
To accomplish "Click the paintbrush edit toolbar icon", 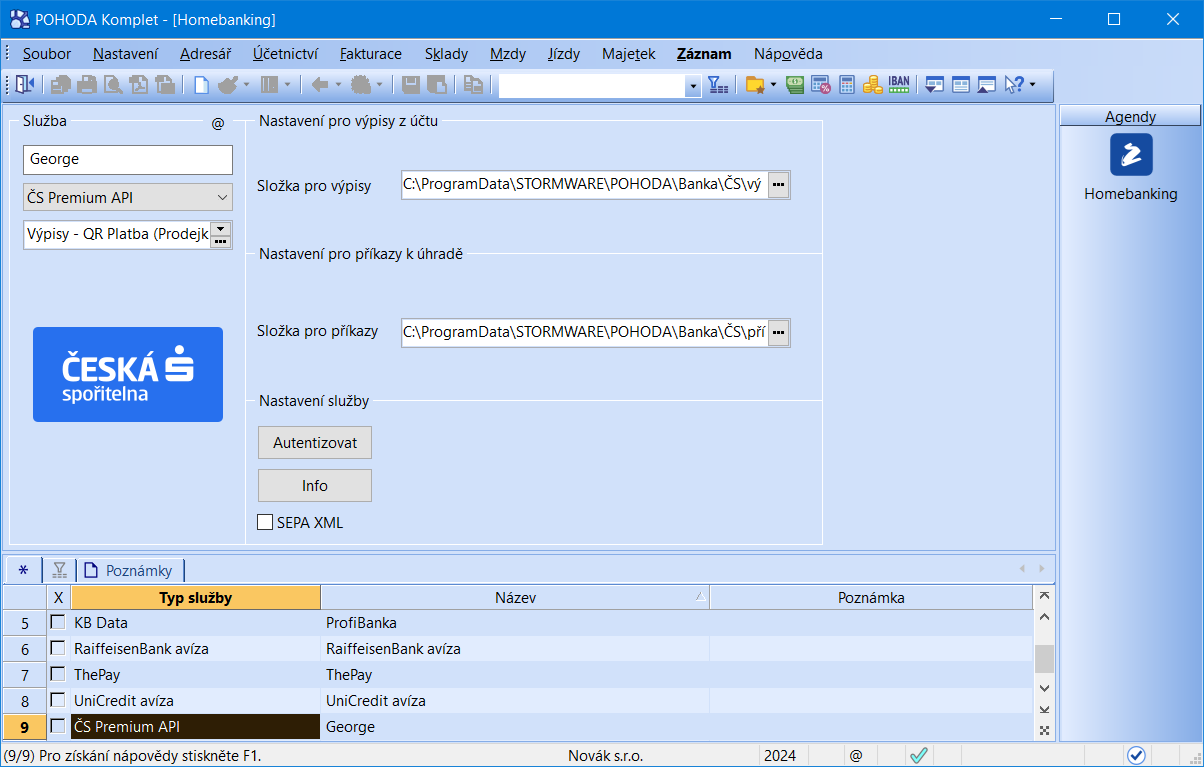I will tap(227, 86).
